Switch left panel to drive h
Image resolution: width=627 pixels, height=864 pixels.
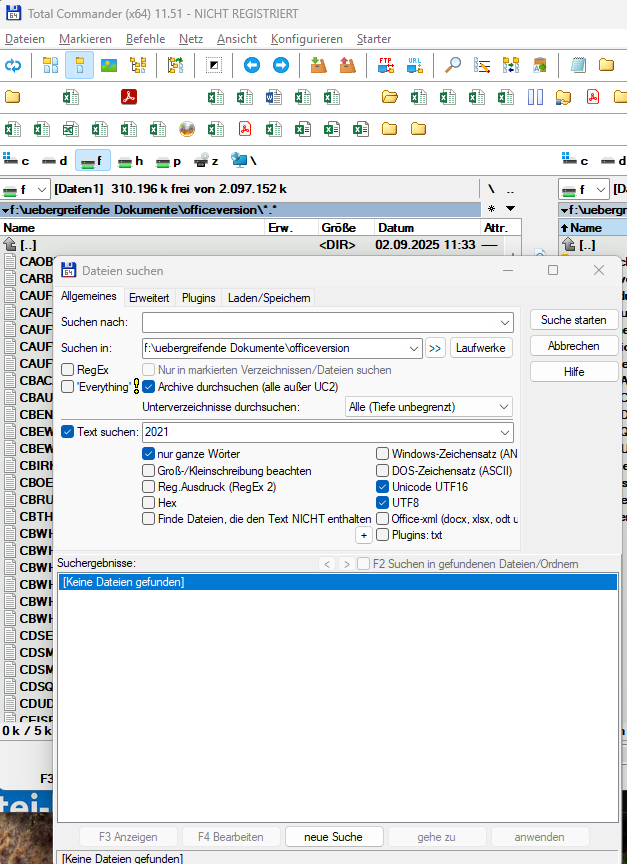[131, 161]
